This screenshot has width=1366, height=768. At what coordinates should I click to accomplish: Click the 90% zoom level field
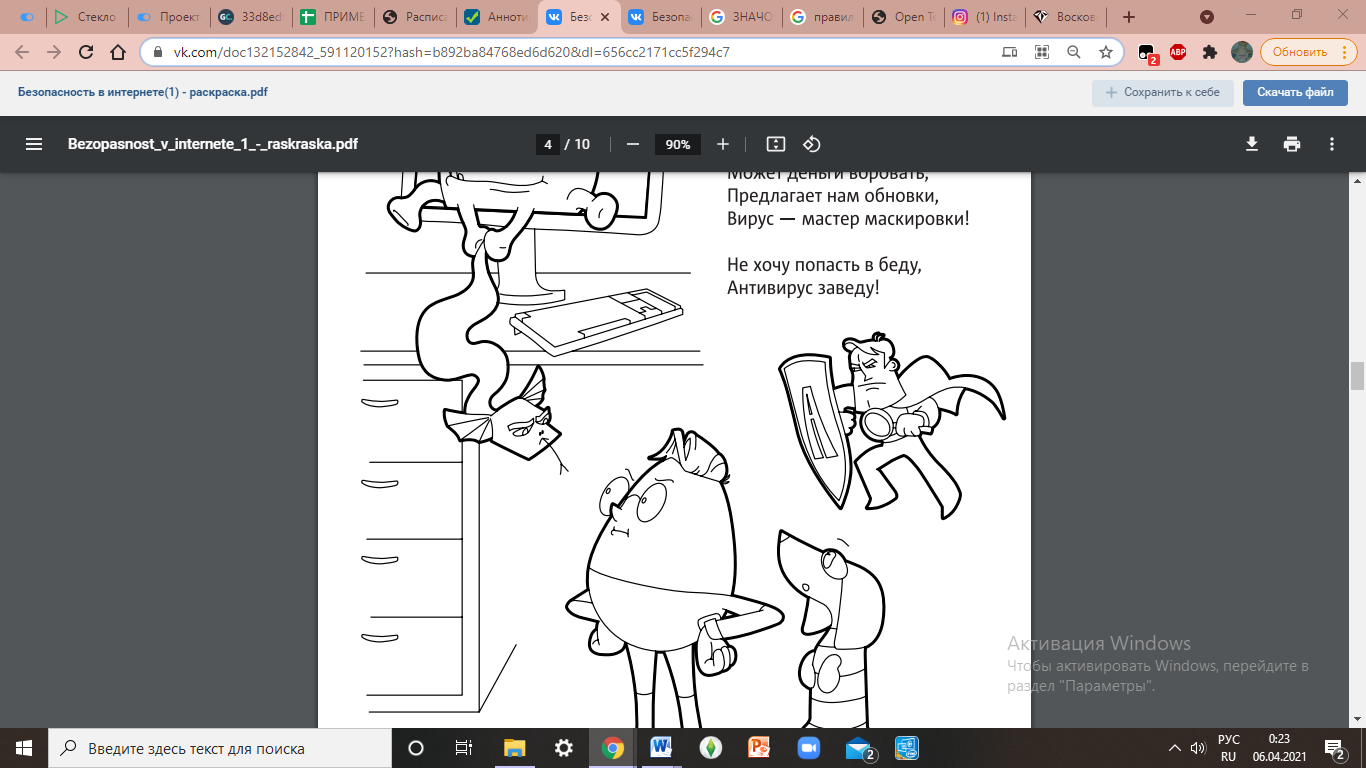[678, 144]
